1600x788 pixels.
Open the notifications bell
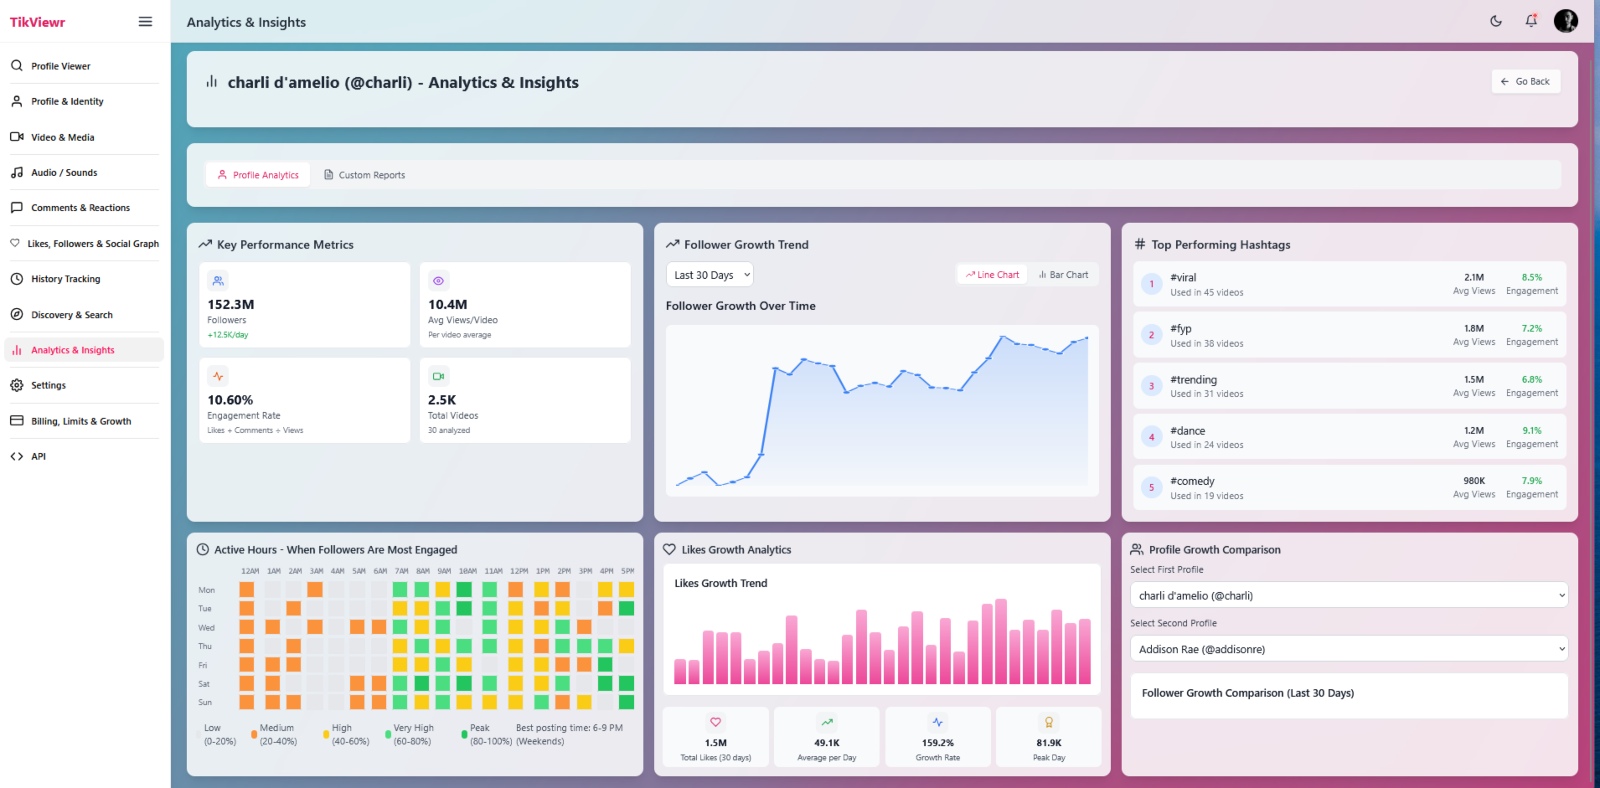[x=1531, y=21]
